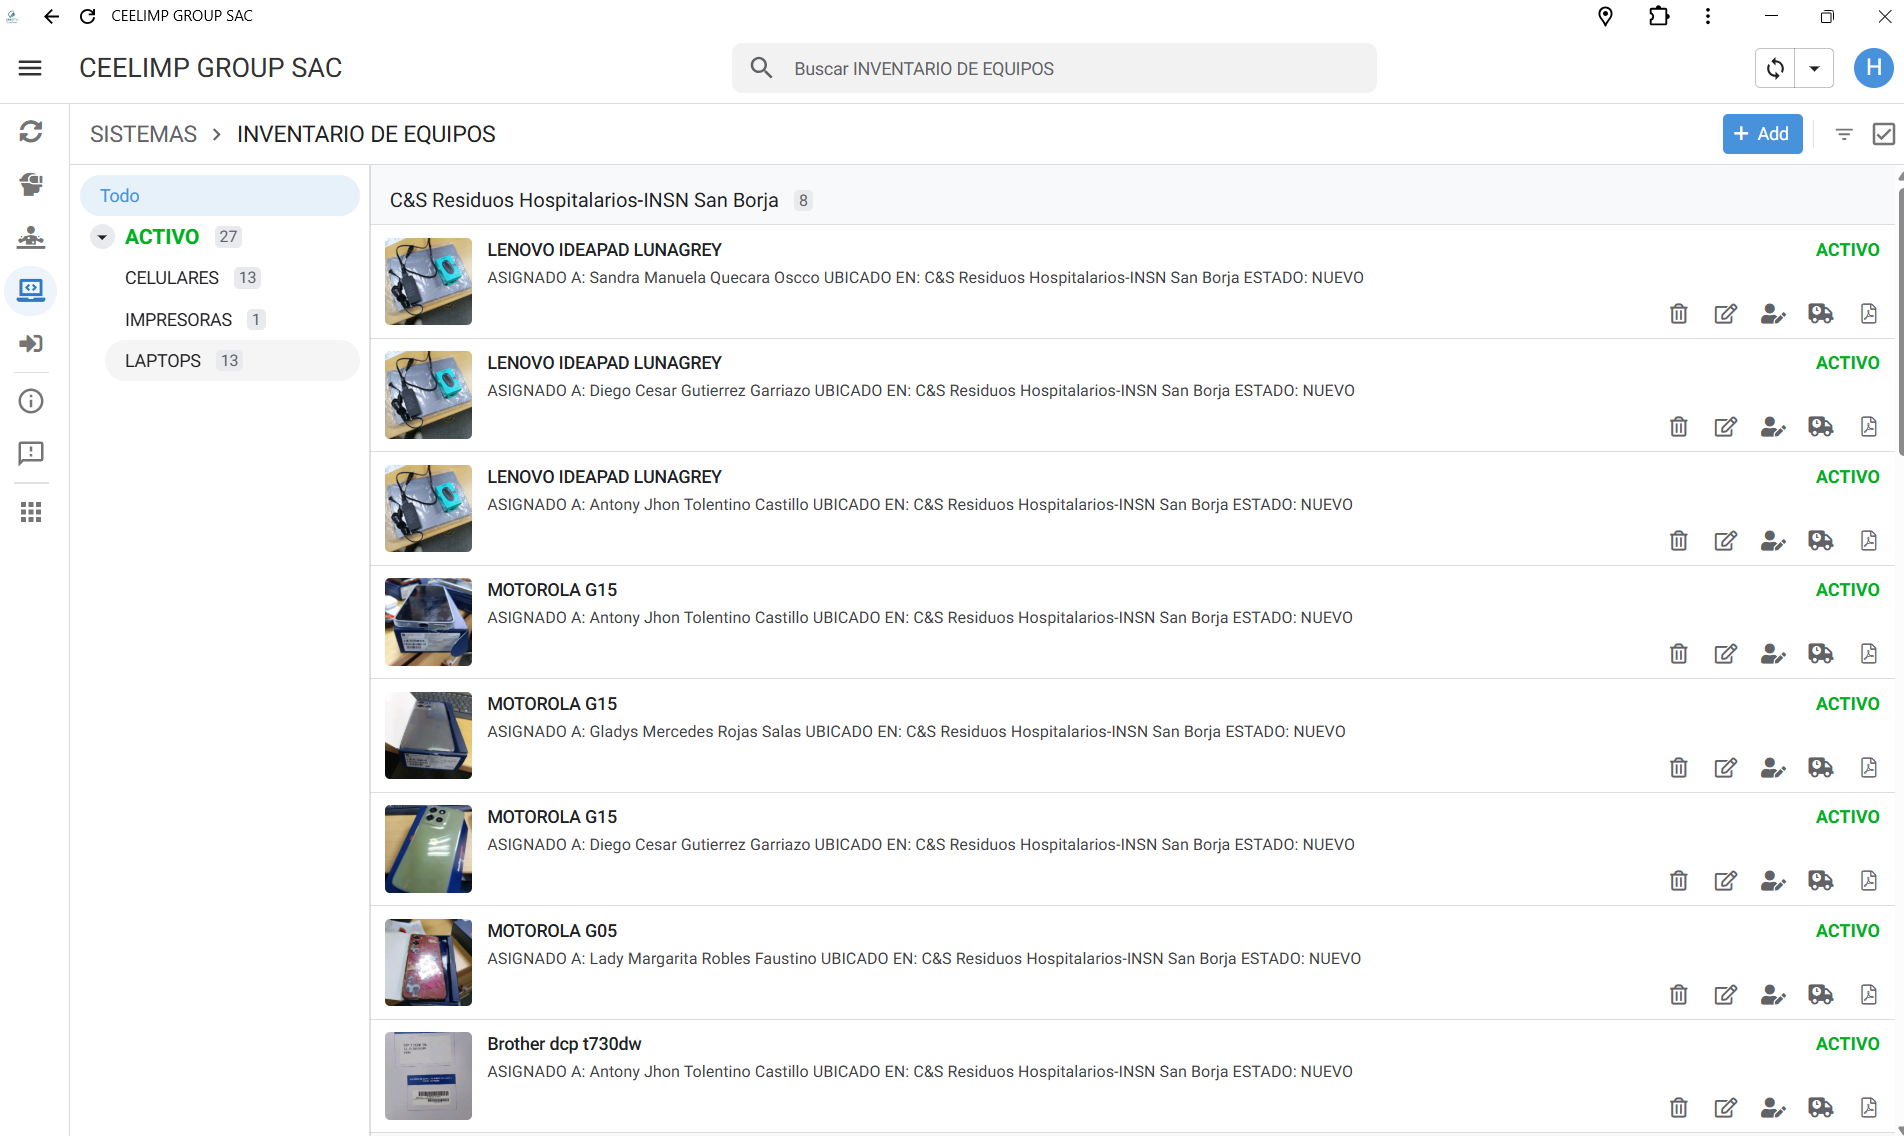Click the location pin icon in title bar

tap(1605, 16)
